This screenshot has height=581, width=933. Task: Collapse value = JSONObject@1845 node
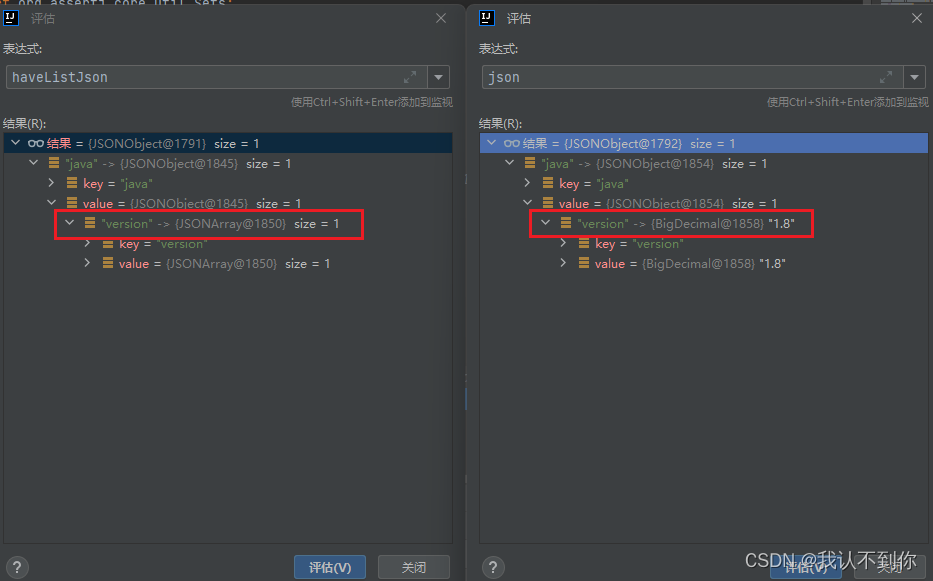[x=52, y=202]
